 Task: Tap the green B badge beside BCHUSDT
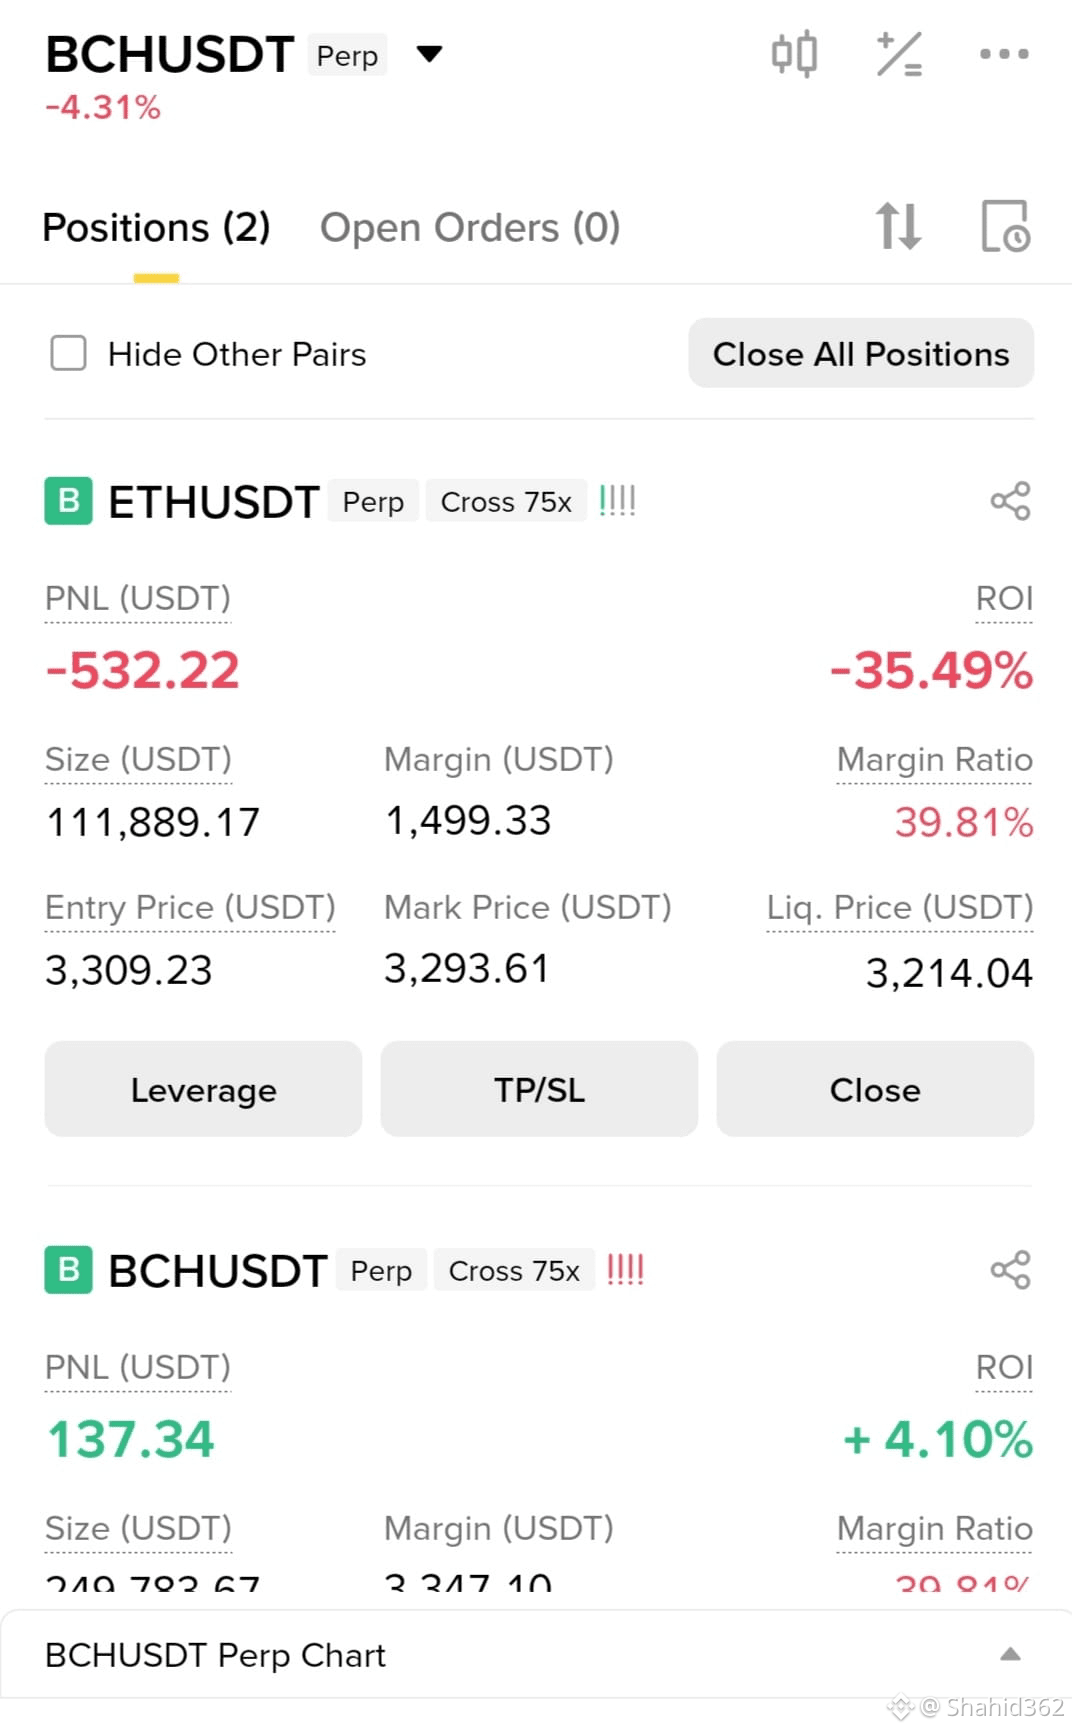tap(69, 1270)
